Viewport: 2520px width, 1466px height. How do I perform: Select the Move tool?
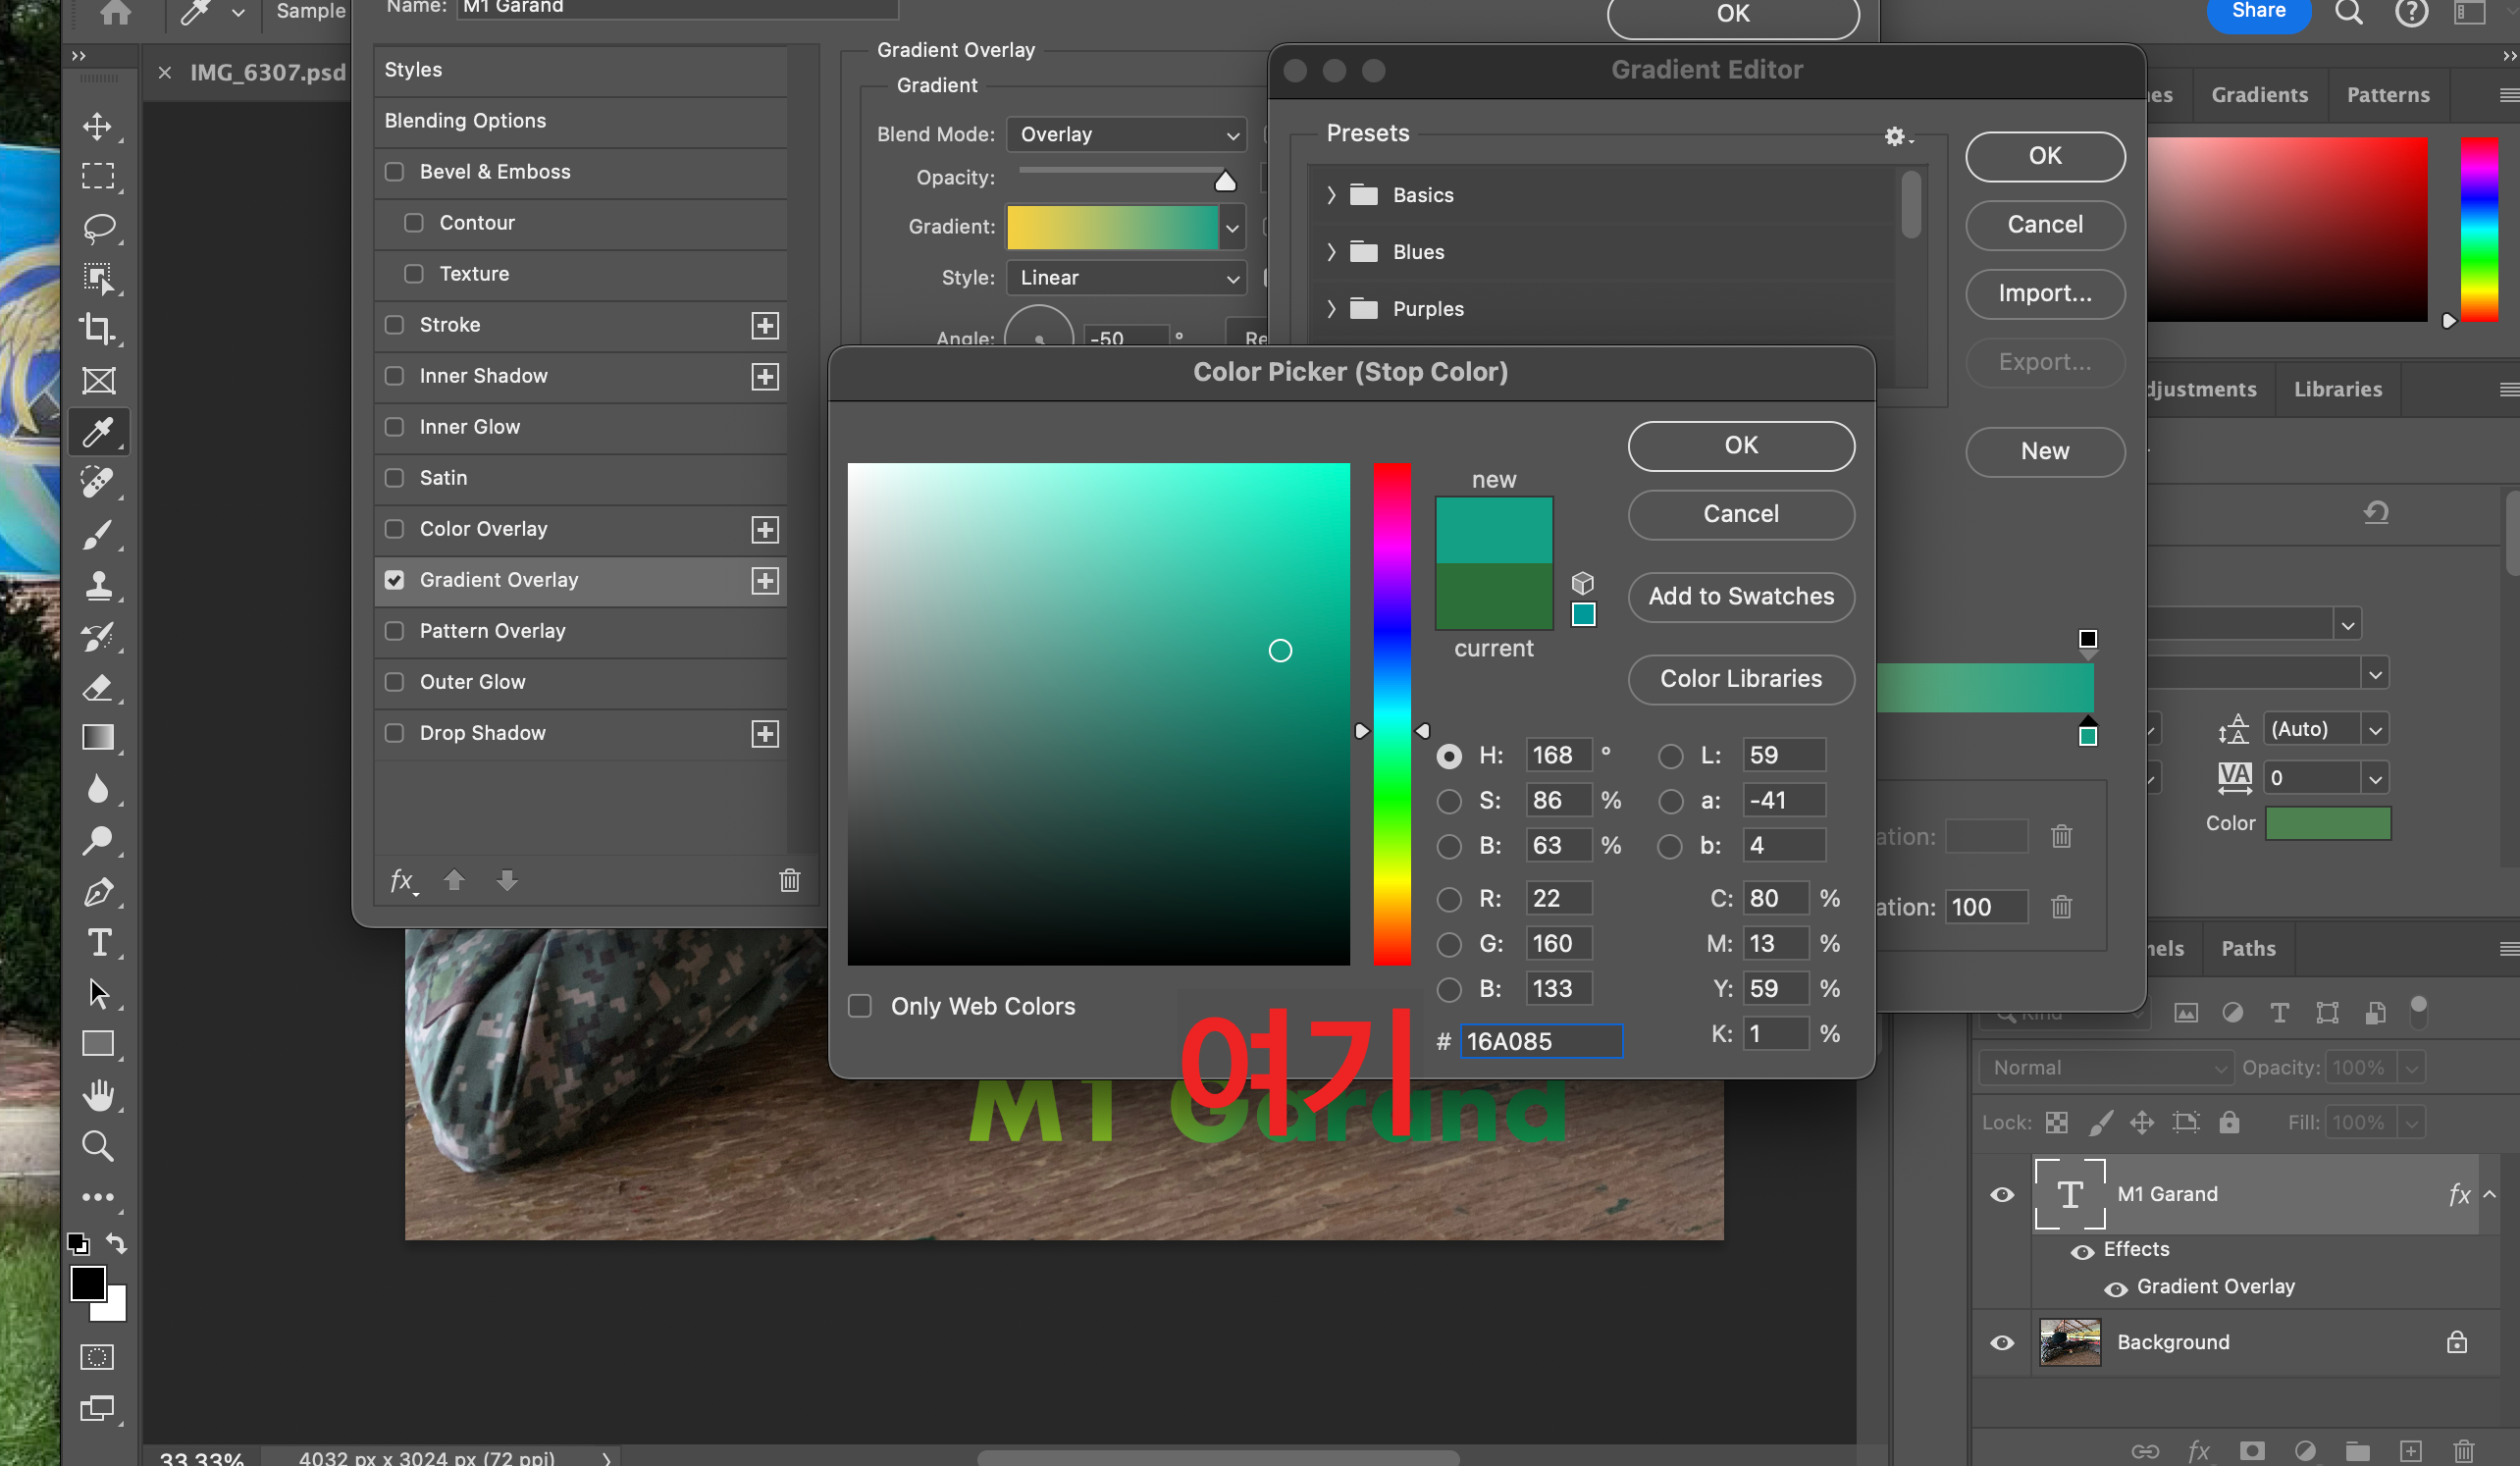point(97,126)
